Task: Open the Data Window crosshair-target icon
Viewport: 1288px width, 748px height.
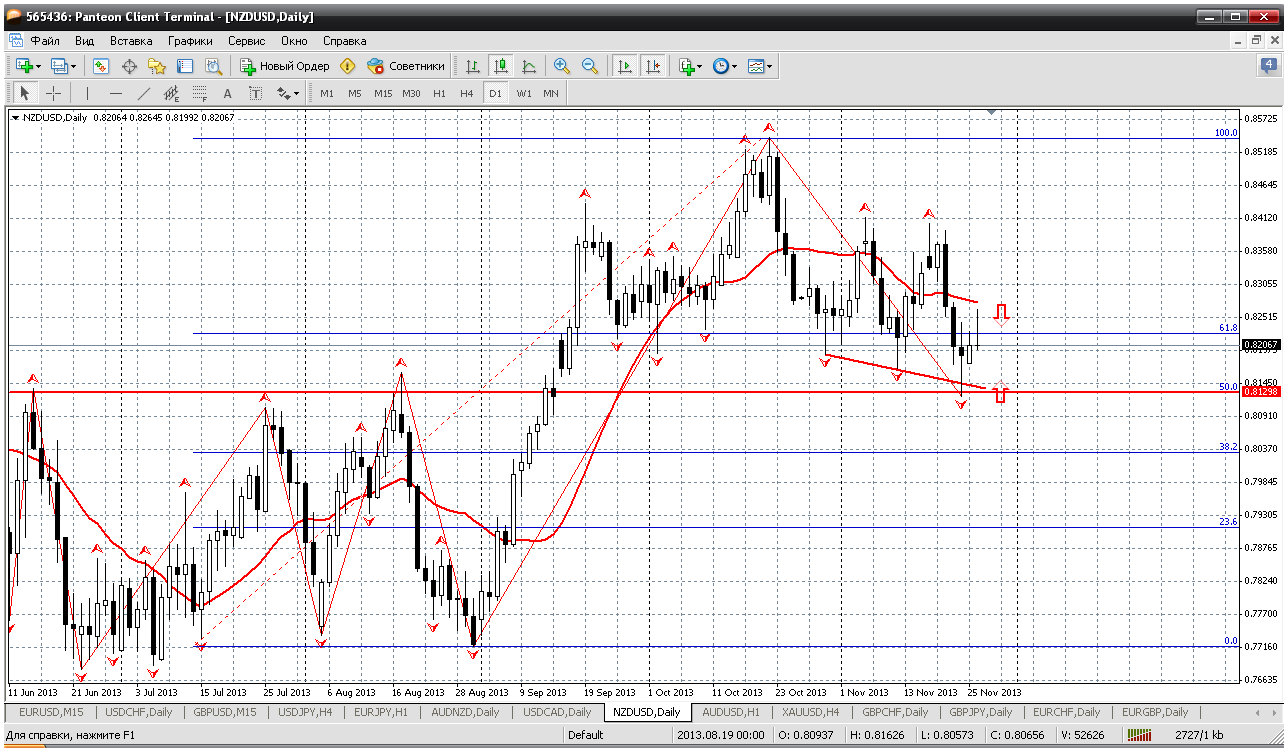Action: [129, 66]
